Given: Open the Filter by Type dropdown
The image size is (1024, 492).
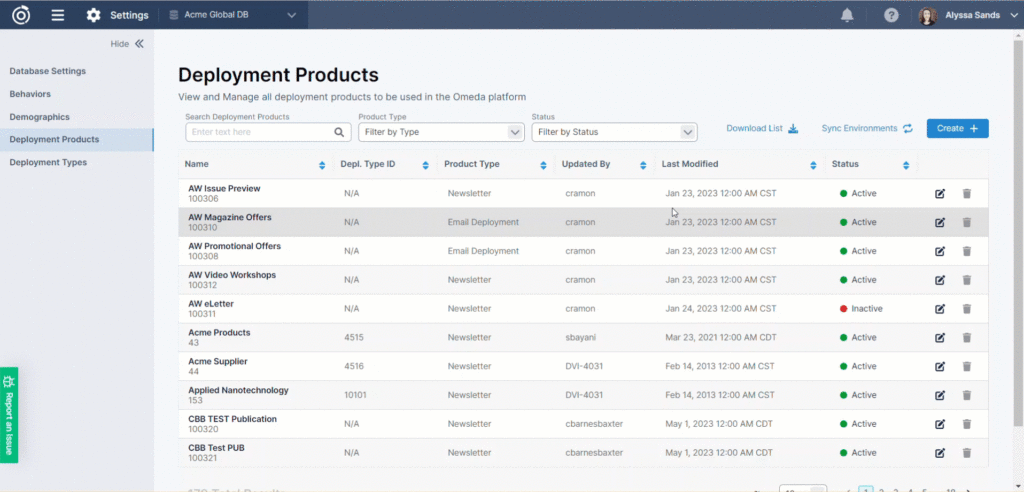Looking at the screenshot, I should [x=441, y=132].
